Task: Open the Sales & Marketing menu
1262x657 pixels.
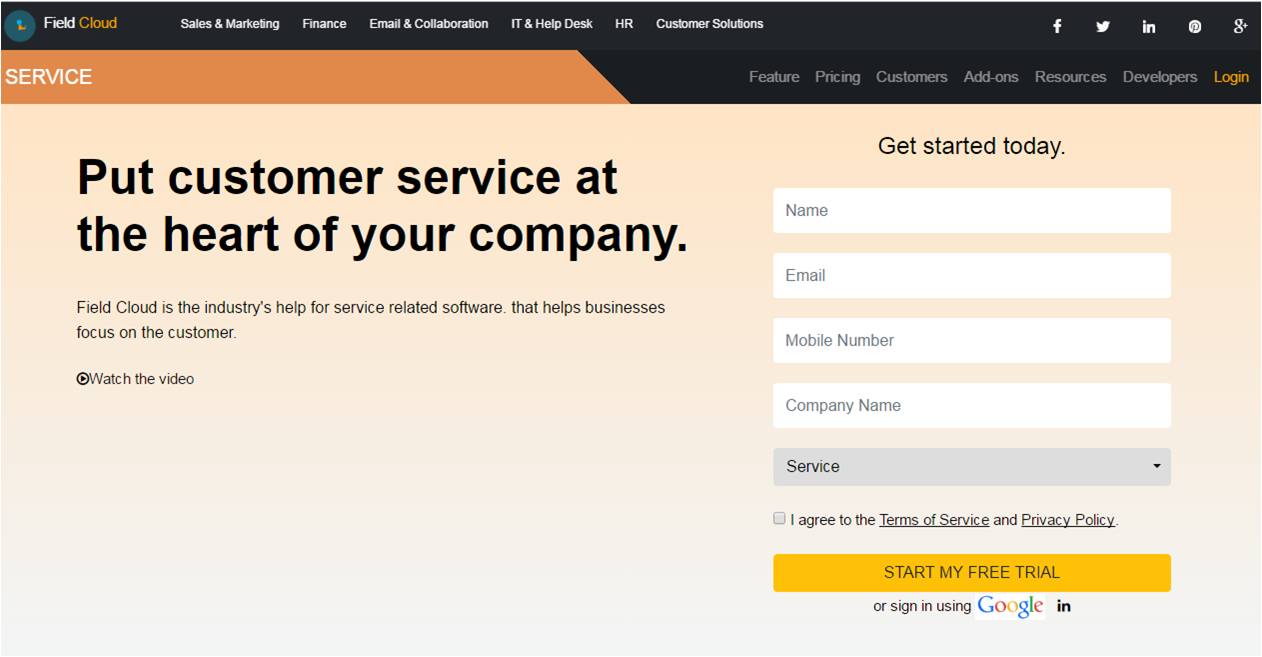Action: [x=230, y=24]
